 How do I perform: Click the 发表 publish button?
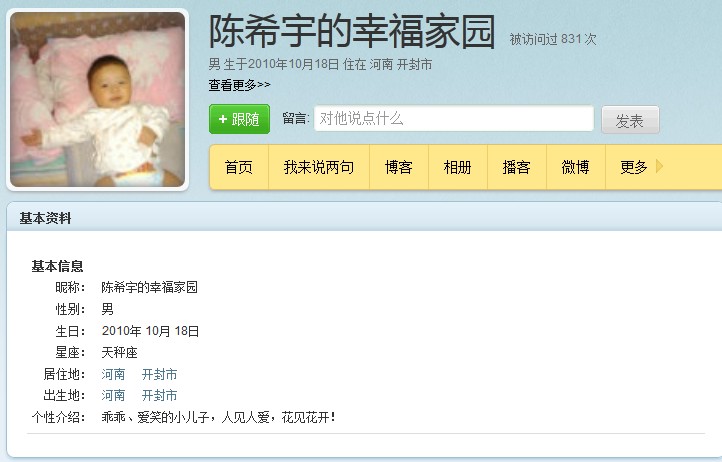click(x=630, y=120)
